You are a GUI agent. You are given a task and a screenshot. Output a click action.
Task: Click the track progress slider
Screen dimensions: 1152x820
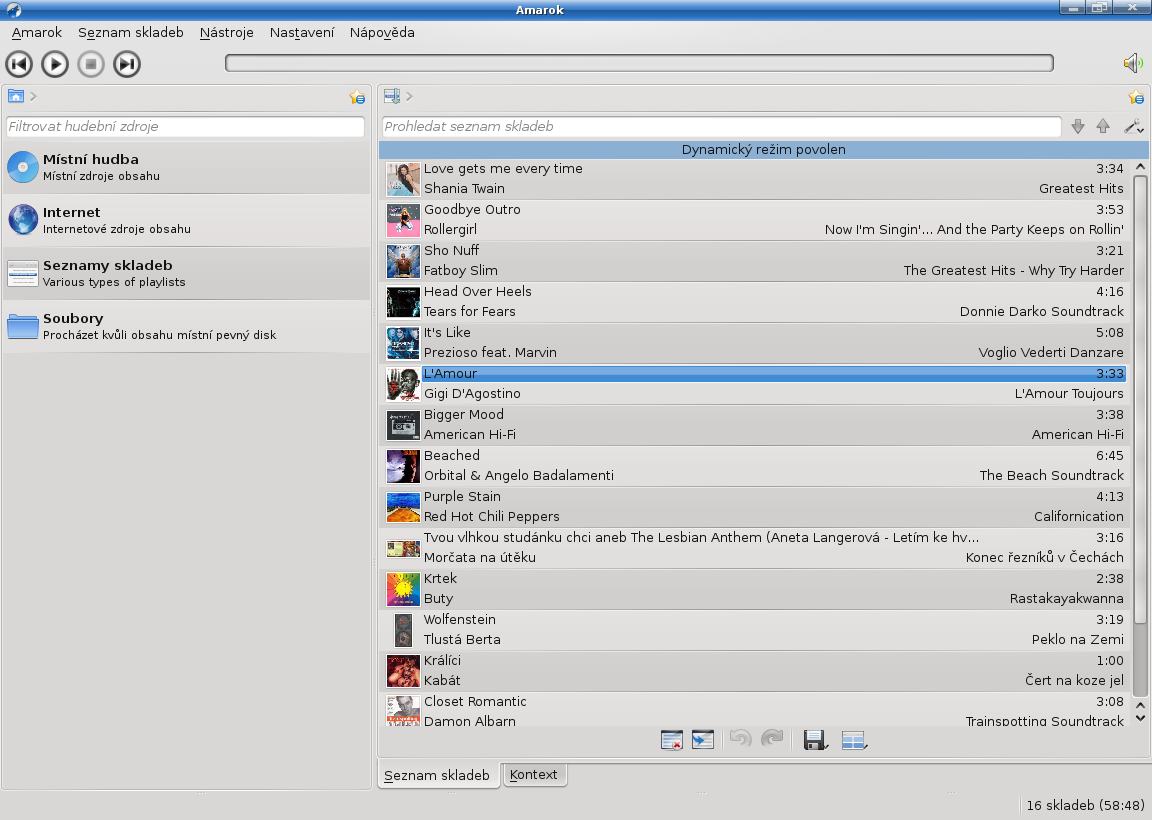point(639,63)
